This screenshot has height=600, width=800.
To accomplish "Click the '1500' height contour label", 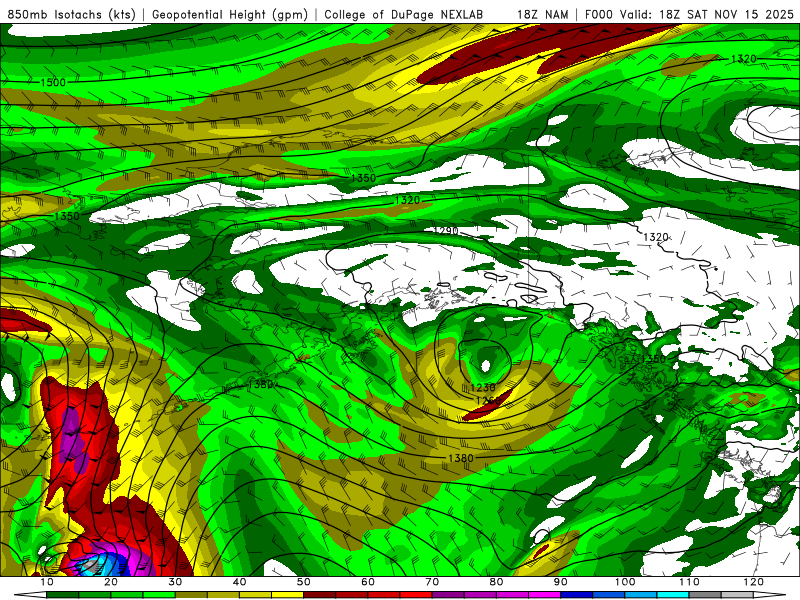I will click(53, 82).
